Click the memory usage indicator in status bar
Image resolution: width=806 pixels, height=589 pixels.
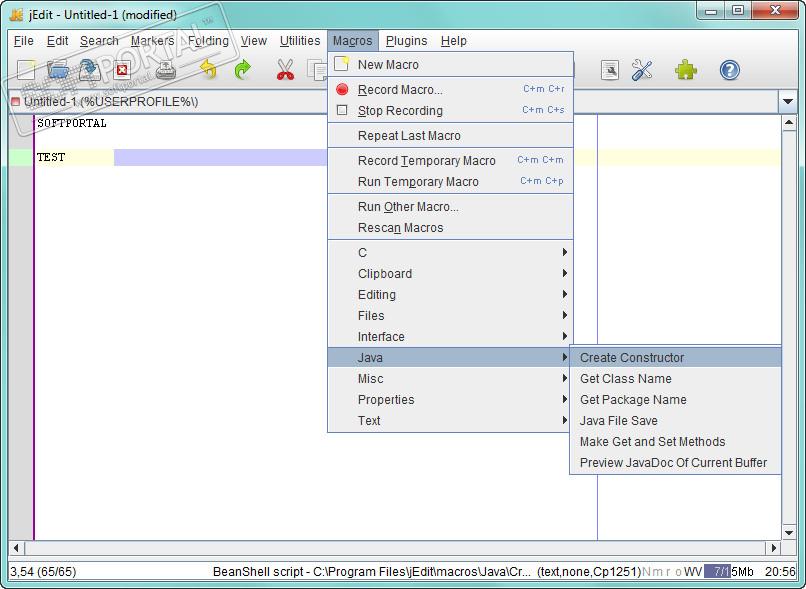(728, 571)
